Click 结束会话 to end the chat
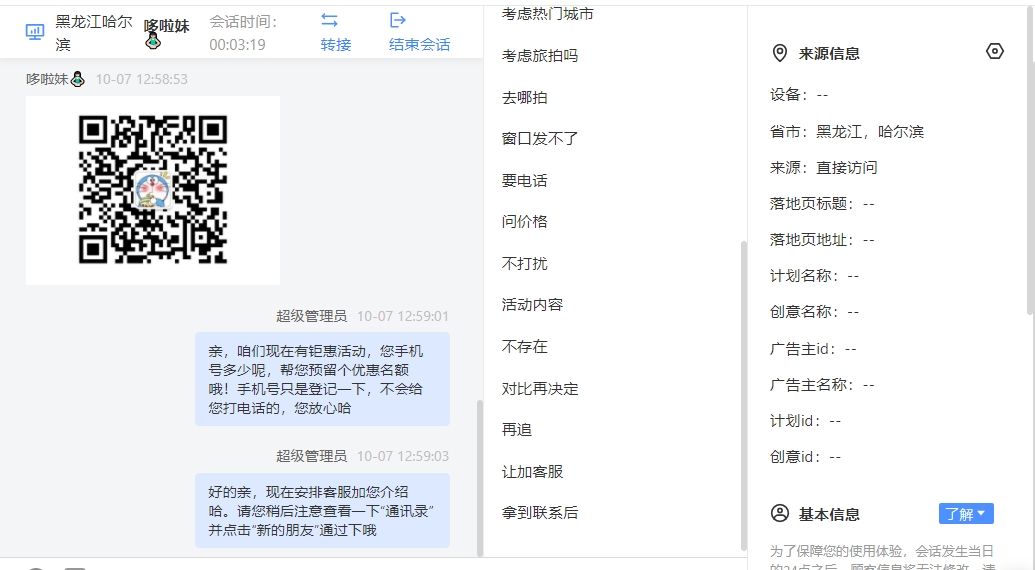1035x570 pixels. (420, 45)
